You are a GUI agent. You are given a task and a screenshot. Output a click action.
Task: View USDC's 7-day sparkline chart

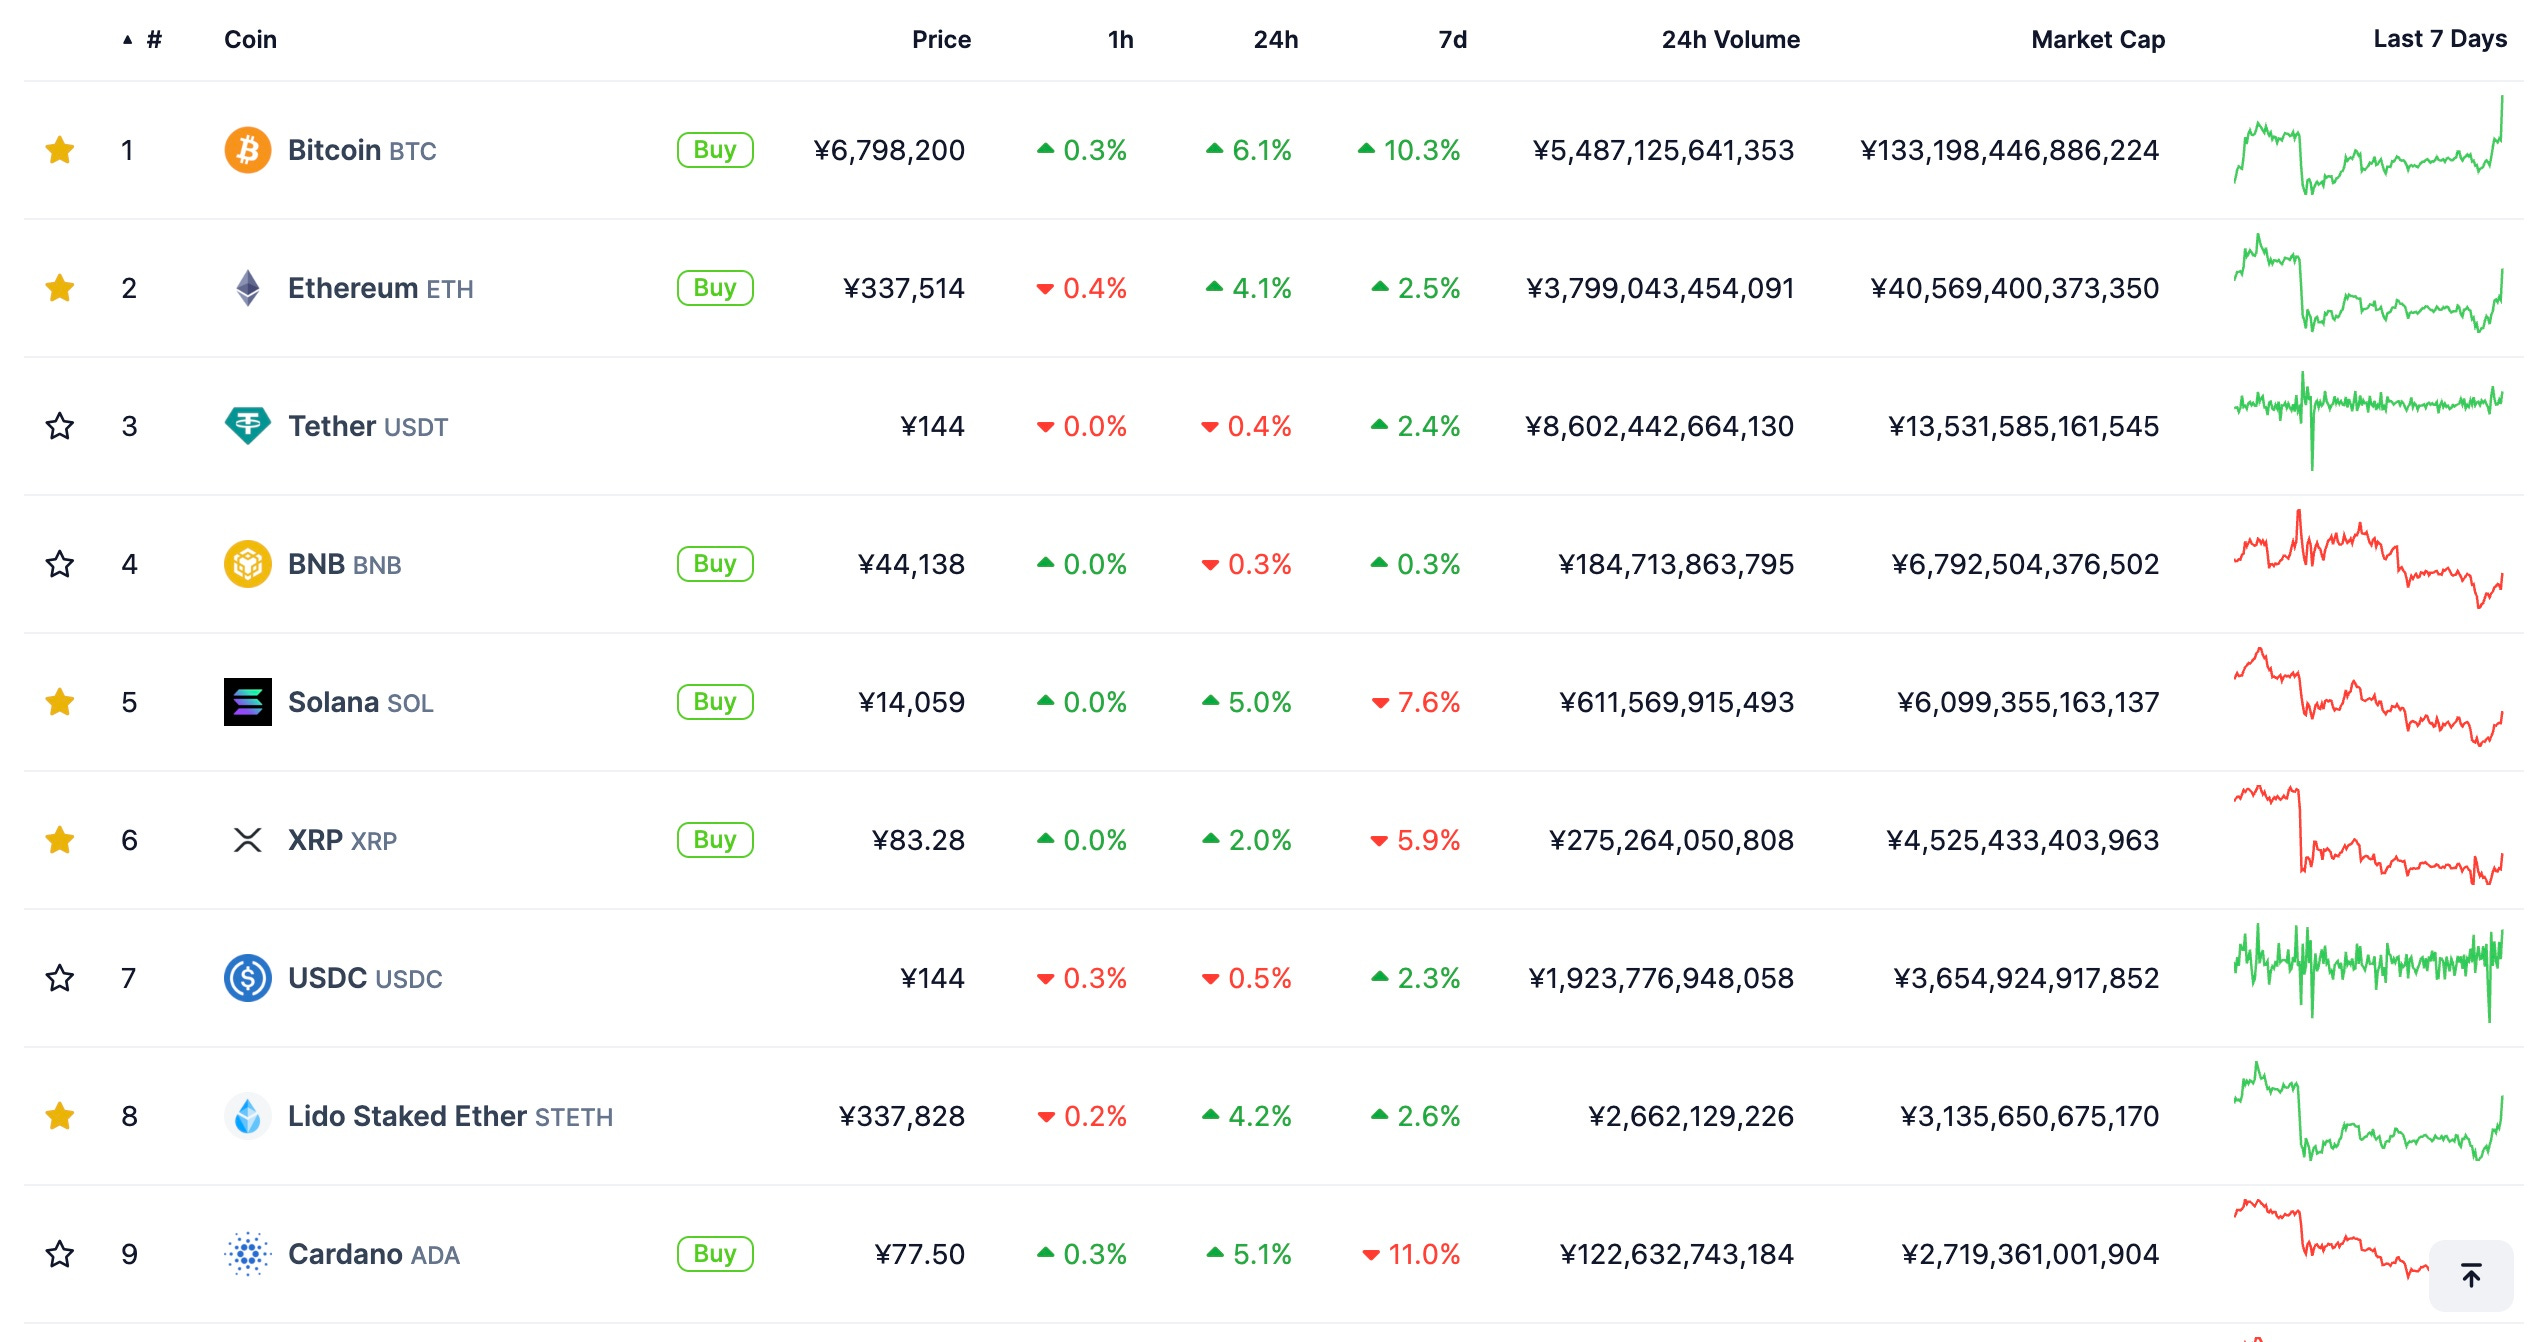coord(2369,973)
